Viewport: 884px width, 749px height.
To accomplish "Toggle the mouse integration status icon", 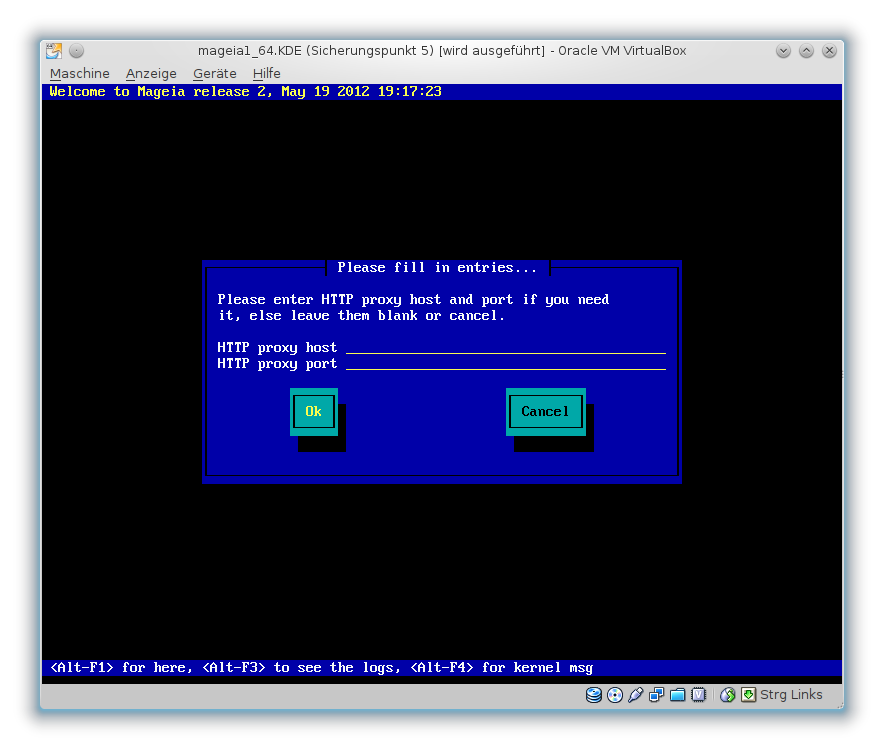I will point(728,695).
